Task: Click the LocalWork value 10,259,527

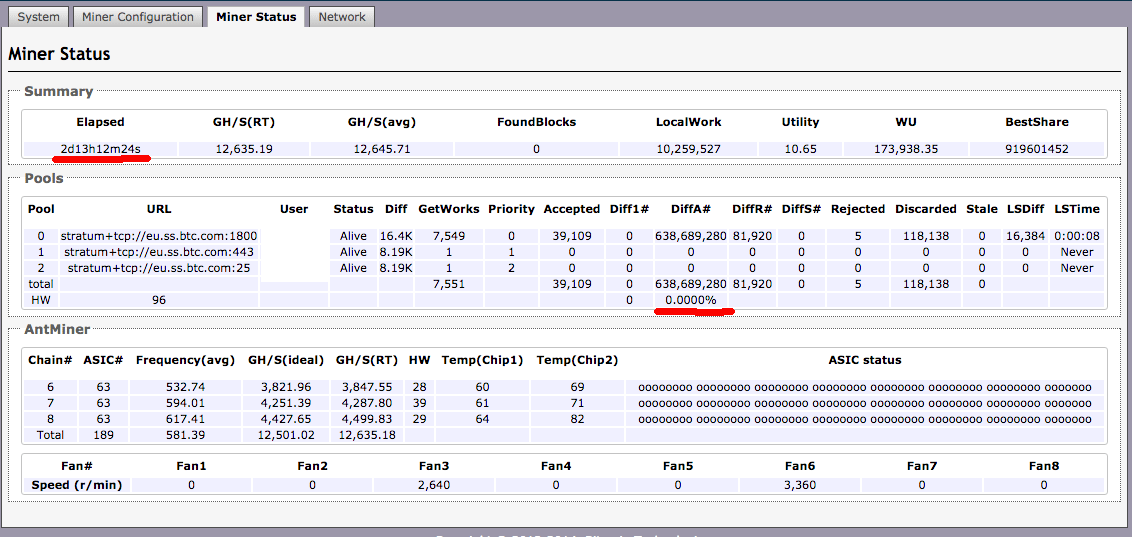Action: pos(688,149)
